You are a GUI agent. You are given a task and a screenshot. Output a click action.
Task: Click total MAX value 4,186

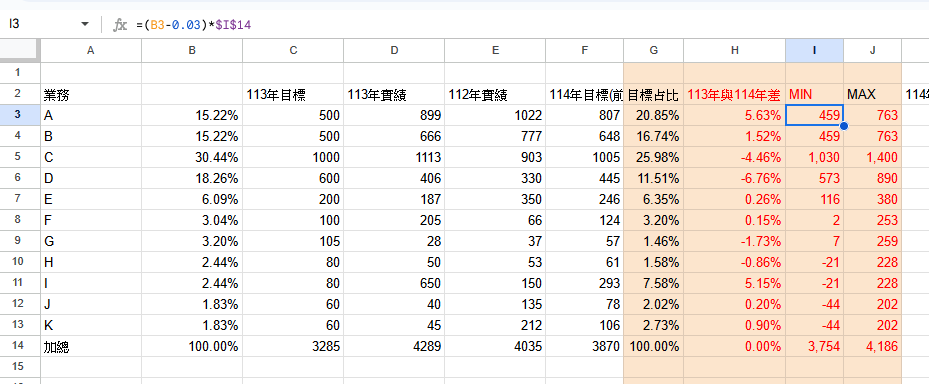(x=873, y=347)
